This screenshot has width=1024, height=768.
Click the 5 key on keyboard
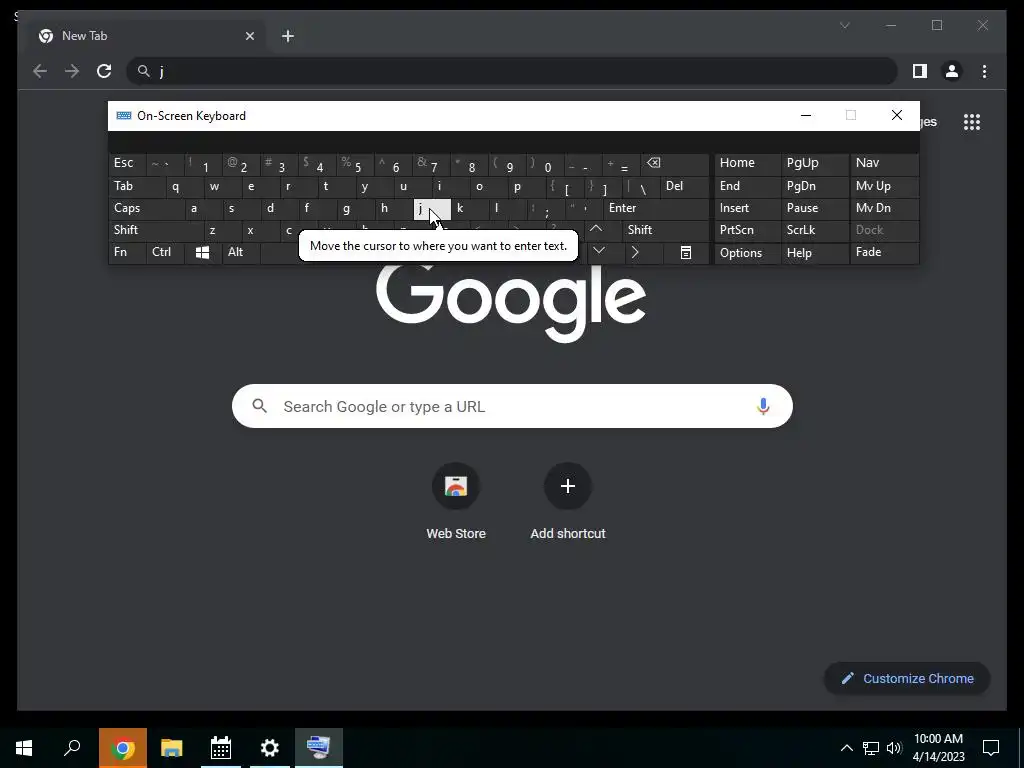355,164
